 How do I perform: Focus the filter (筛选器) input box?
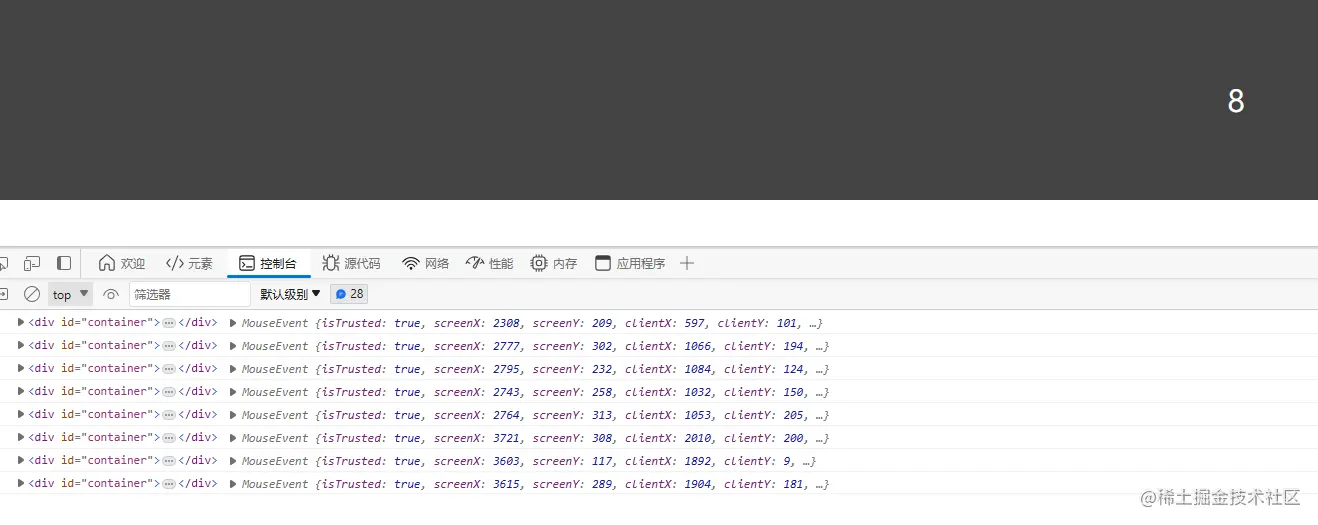coord(190,294)
